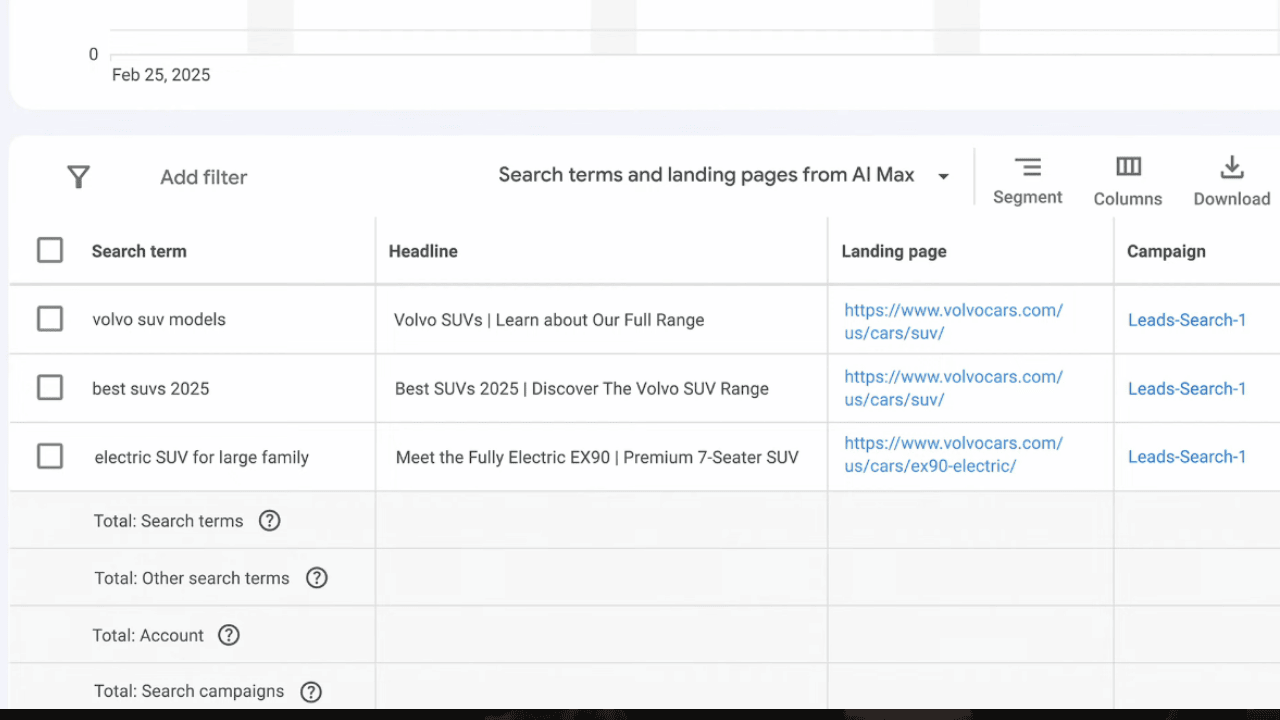Open the ex90-electric landing page link
The image size is (1280, 720).
(x=953, y=454)
